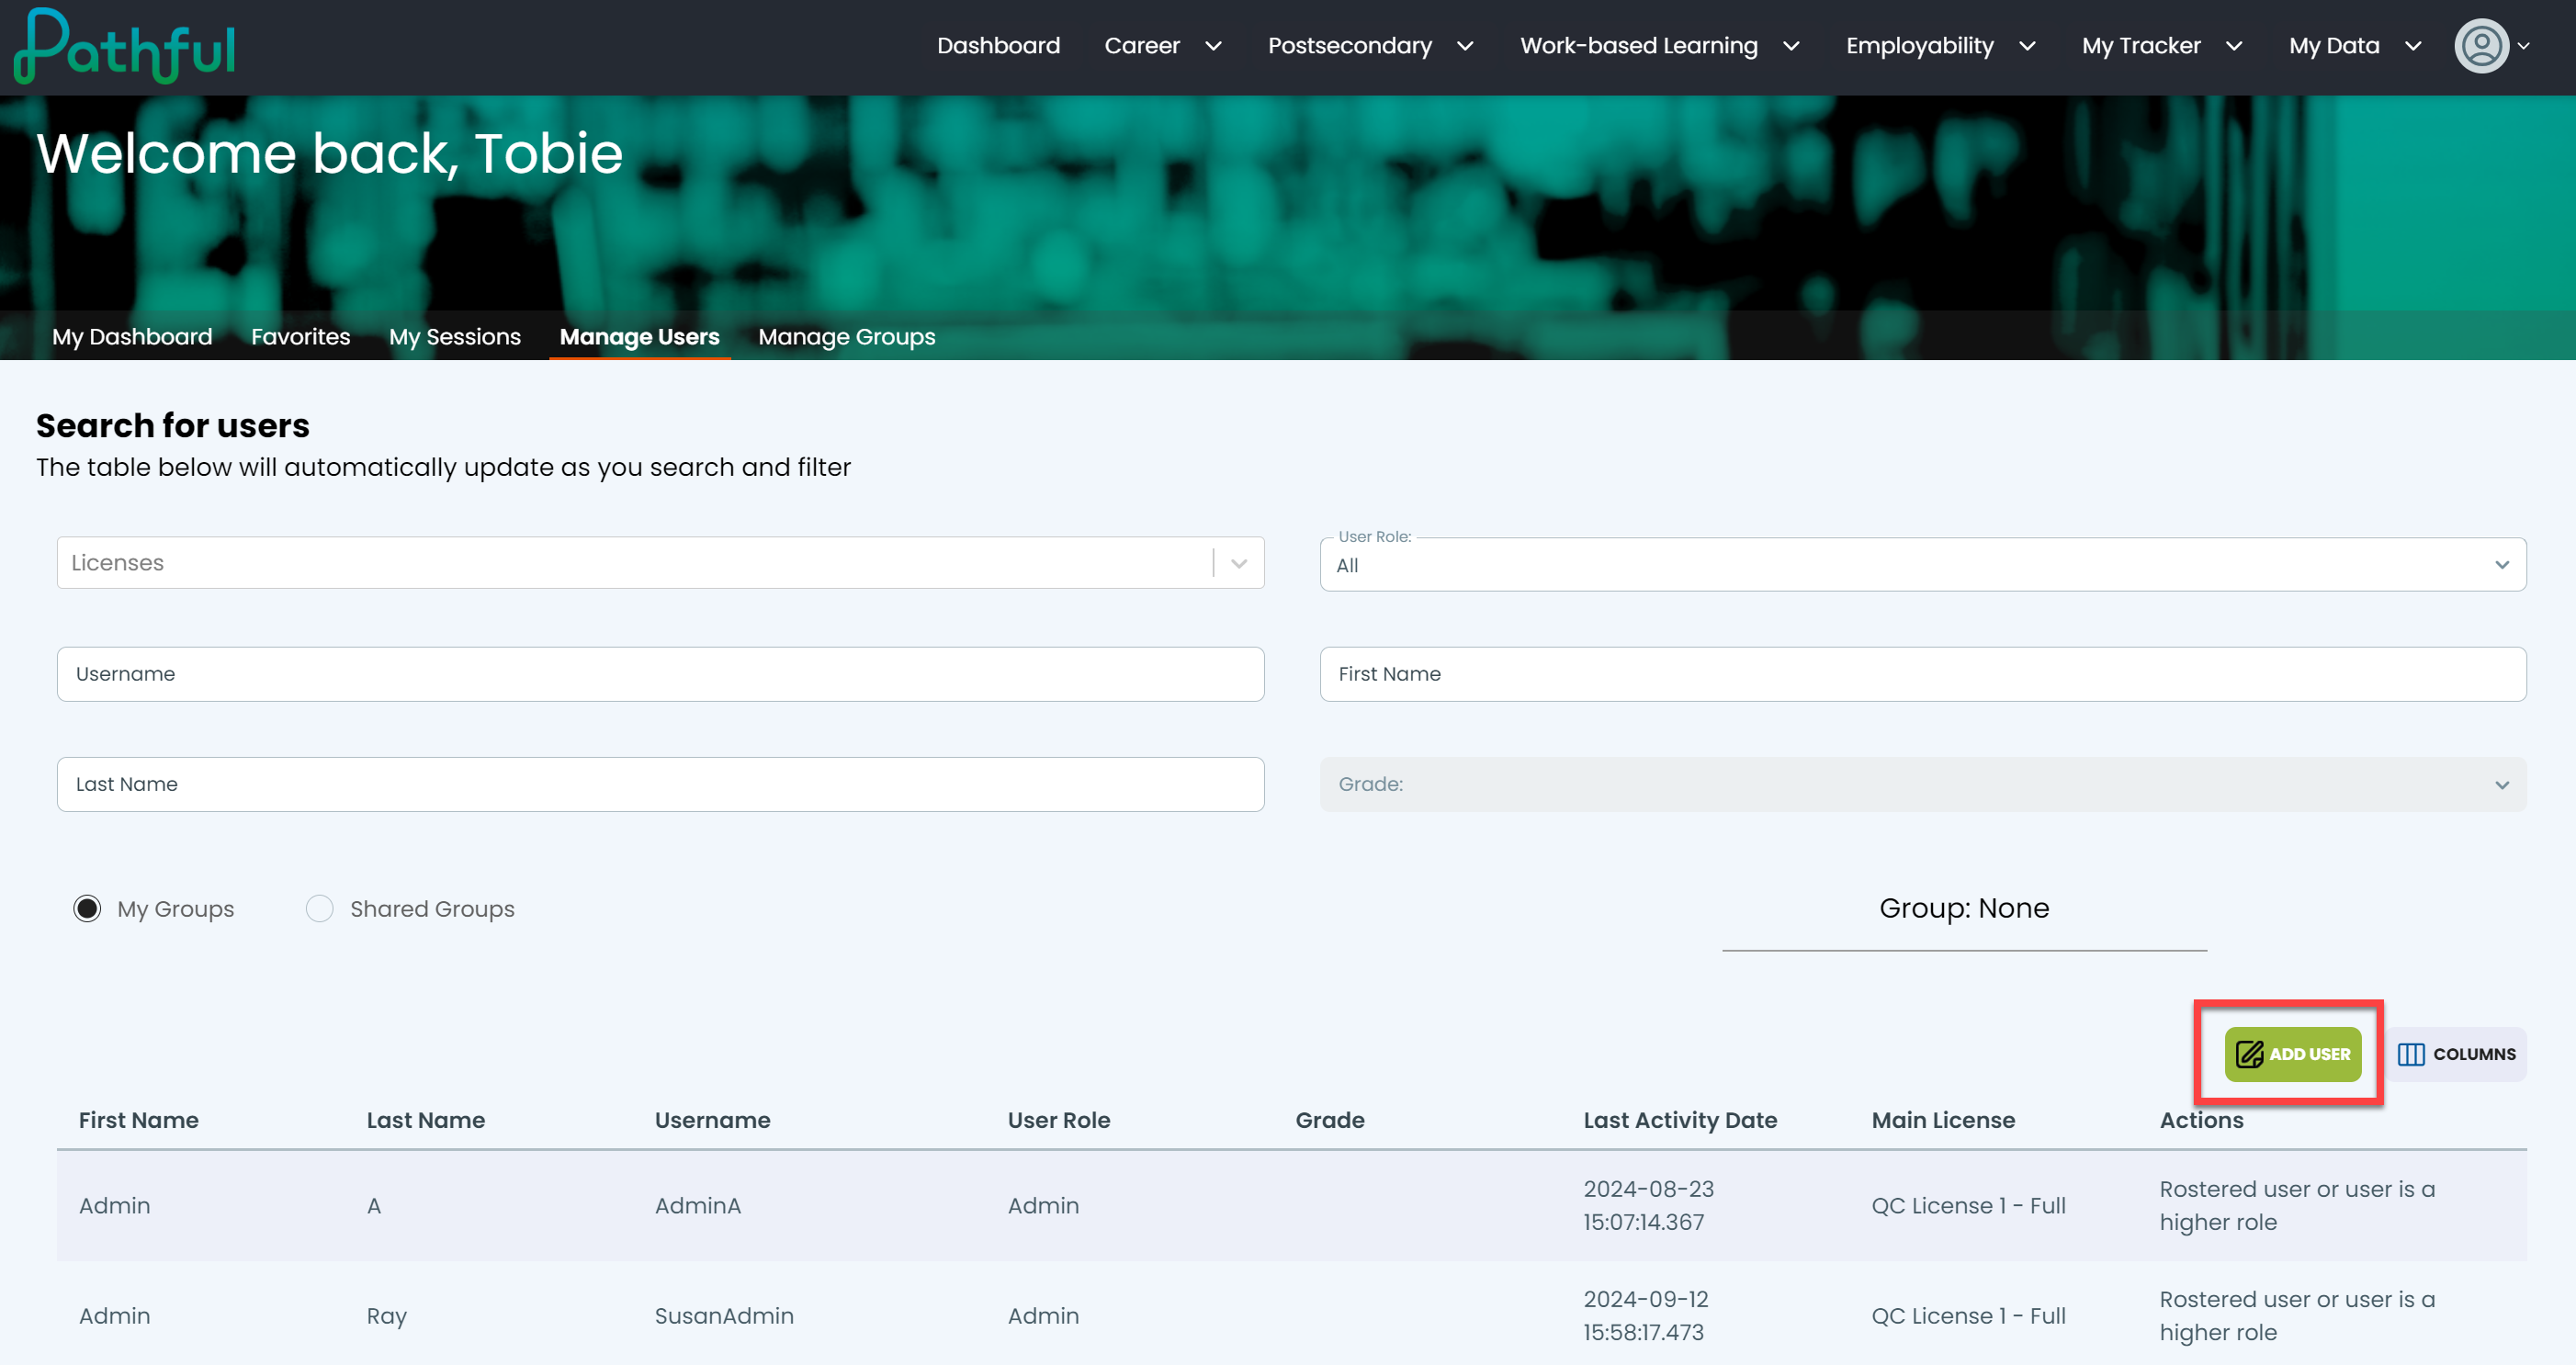
Task: Select the Shared Groups radio button
Action: [320, 908]
